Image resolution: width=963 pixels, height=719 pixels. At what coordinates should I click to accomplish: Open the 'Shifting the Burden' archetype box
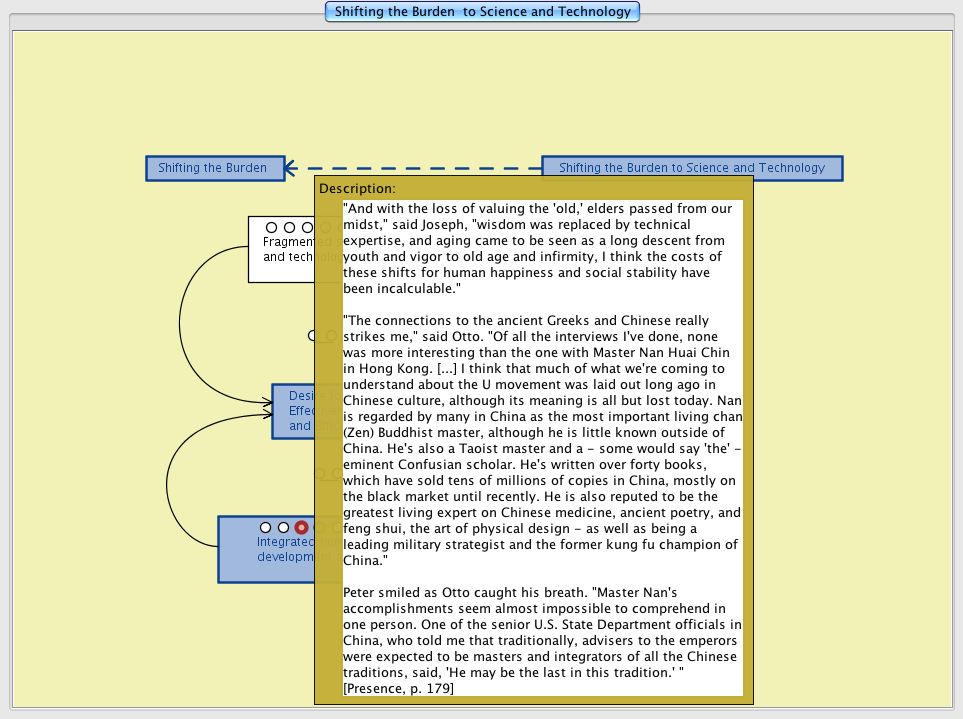(212, 168)
